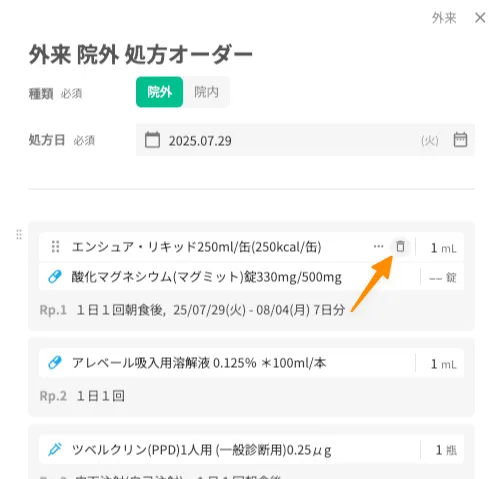Set the 錠 quantity for 酸化マグネシウム

[443, 277]
